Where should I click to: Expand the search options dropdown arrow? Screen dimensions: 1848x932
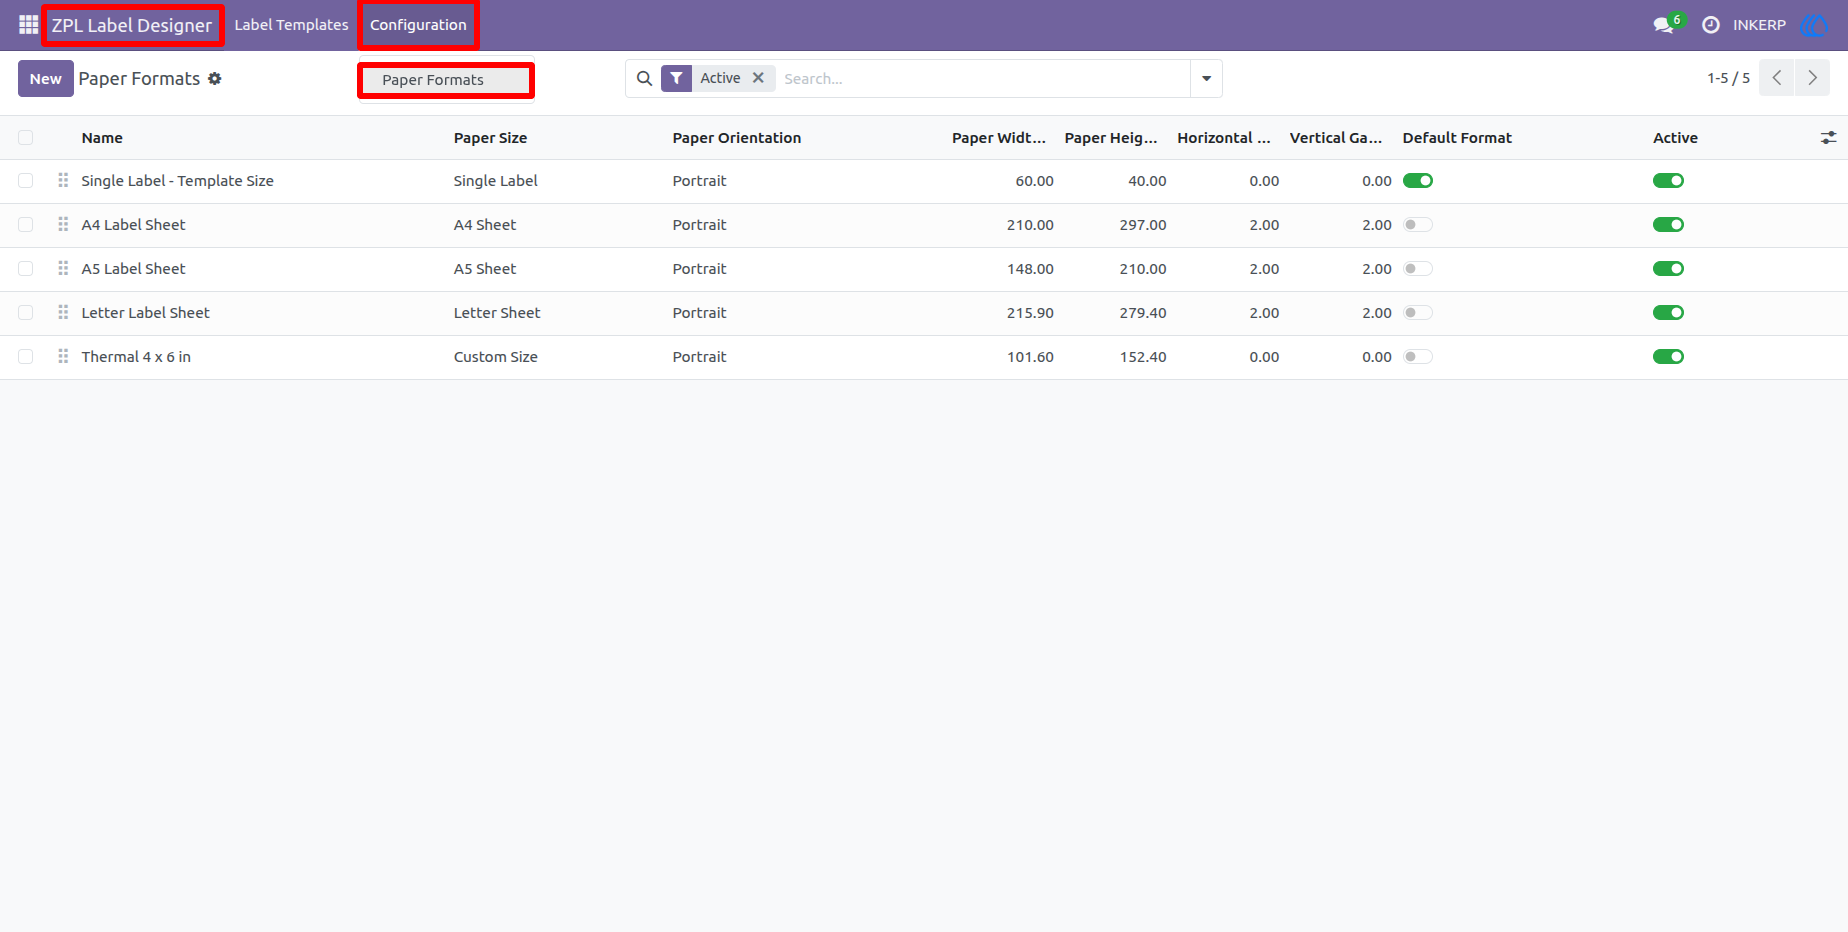[1206, 78]
